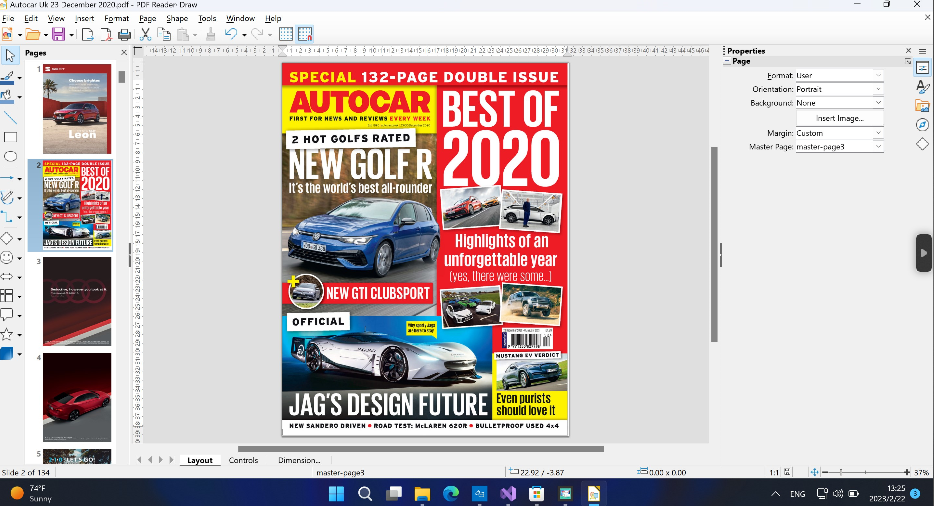Select the Connector tool
Viewport: 934px width, 506px height.
[x=7, y=217]
